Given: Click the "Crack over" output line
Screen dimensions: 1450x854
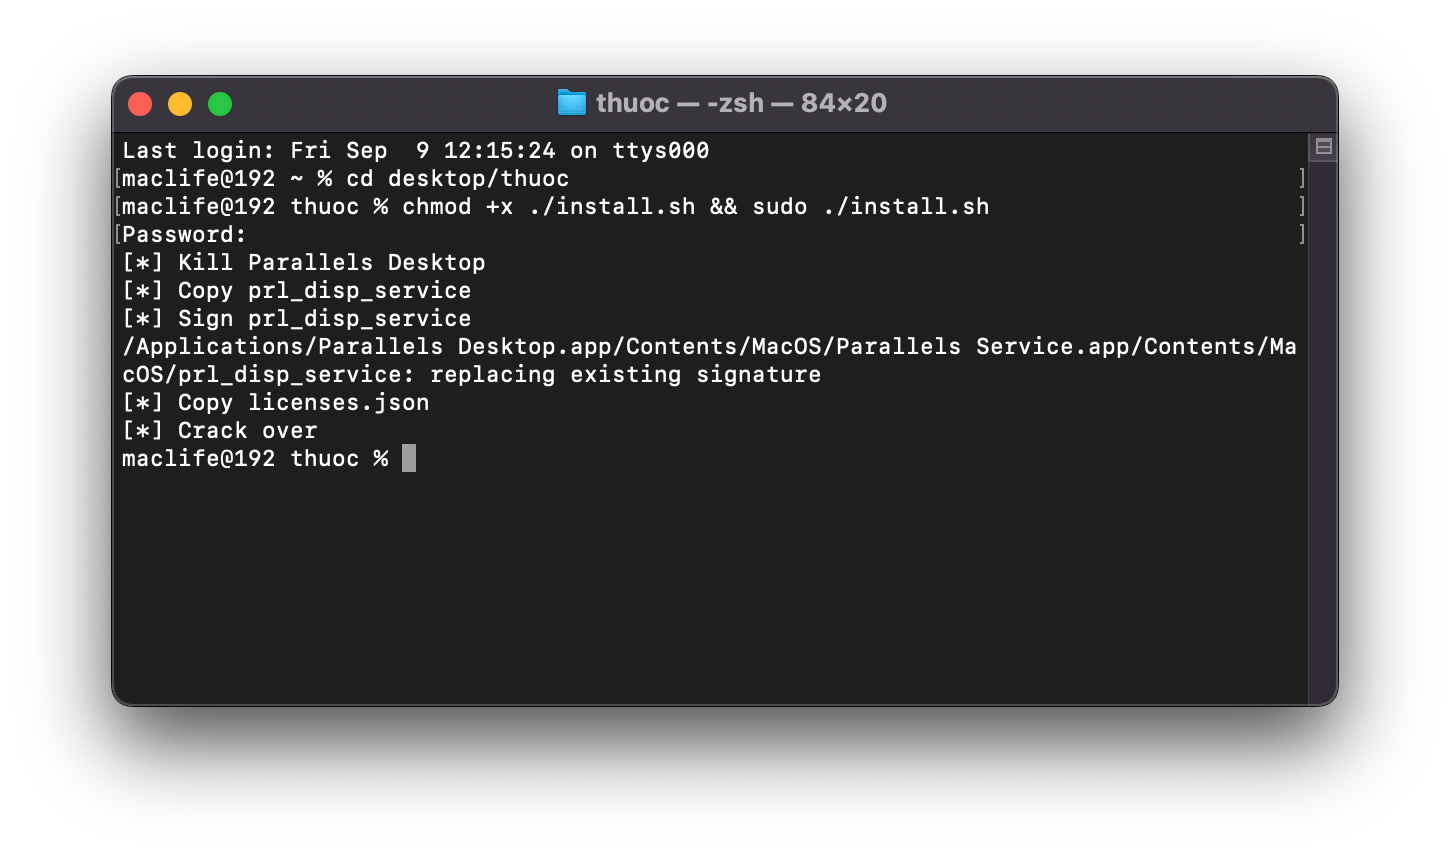Looking at the screenshot, I should (247, 431).
